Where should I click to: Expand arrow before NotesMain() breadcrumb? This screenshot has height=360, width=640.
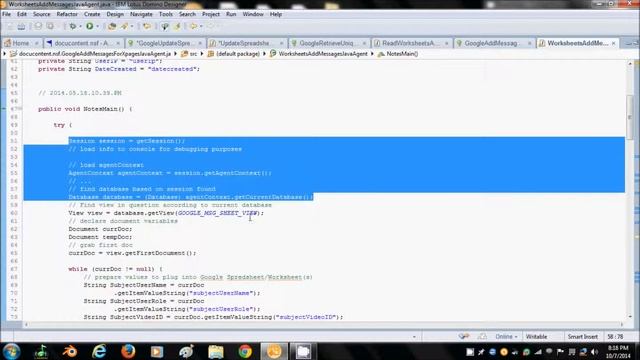[x=372, y=54]
